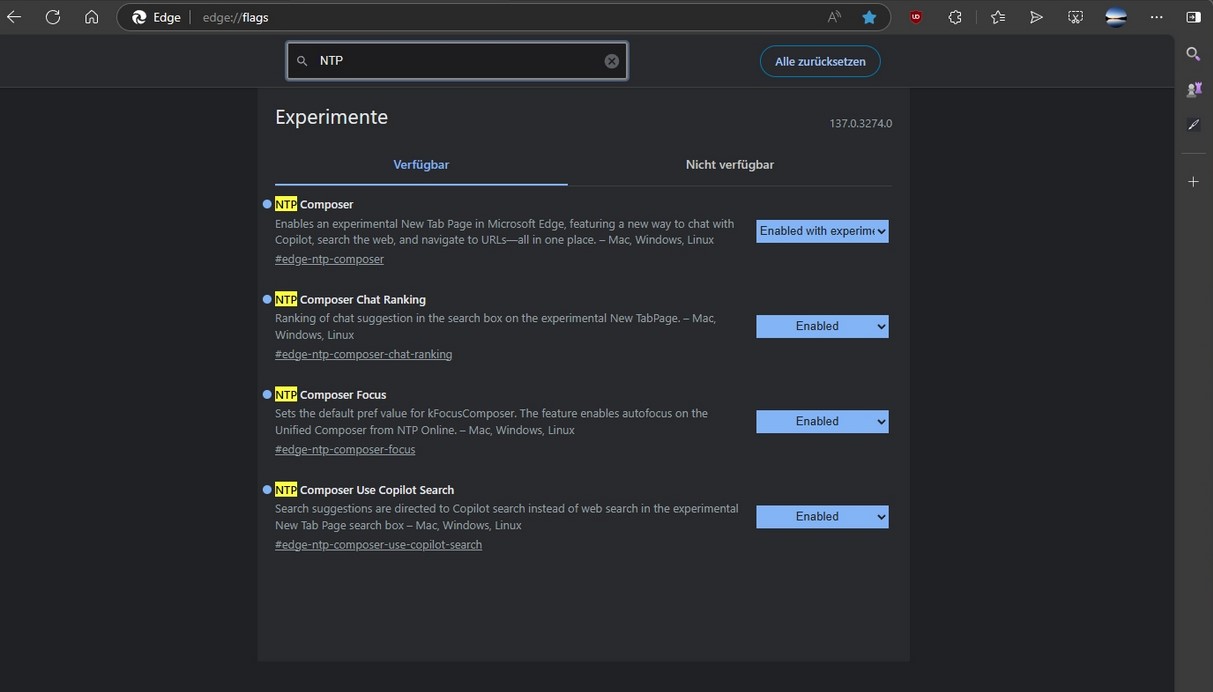Open the NTP Composer Chat Ranking dropdown
The height and width of the screenshot is (692, 1213).
[821, 326]
